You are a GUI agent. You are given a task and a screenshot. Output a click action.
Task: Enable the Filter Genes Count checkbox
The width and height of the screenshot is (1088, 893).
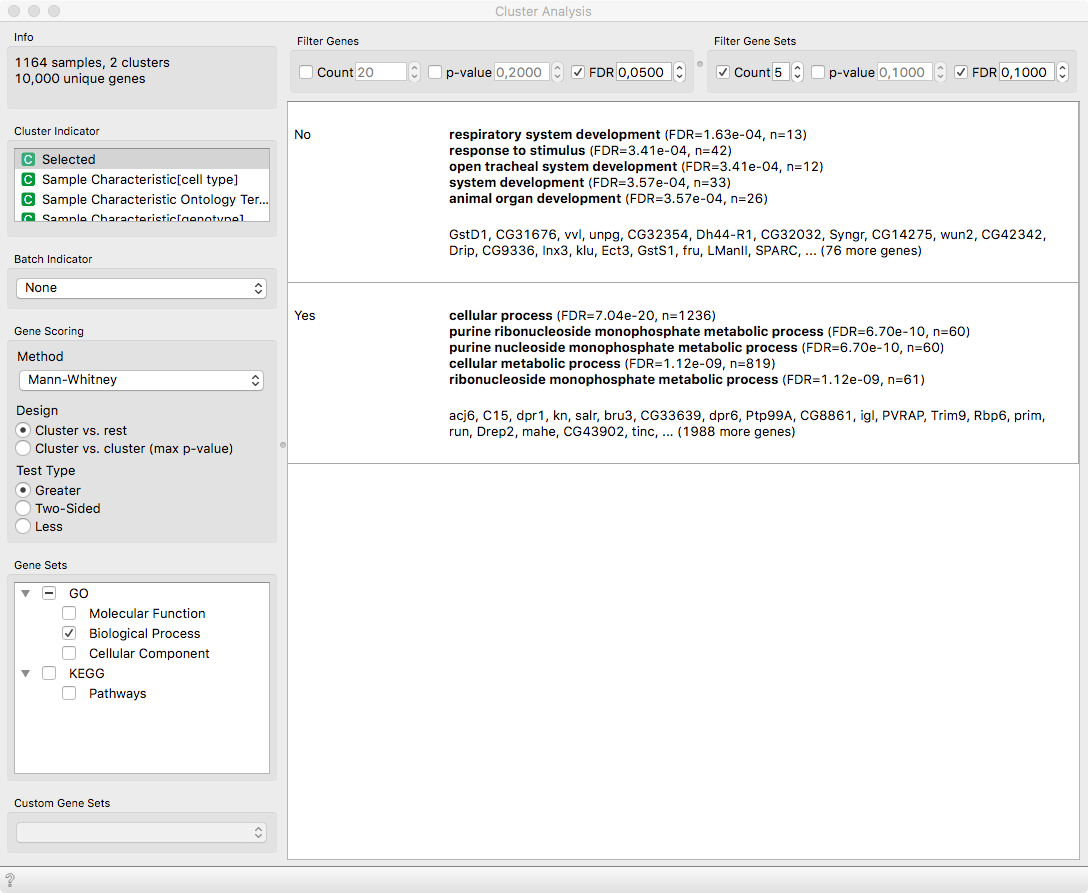[306, 72]
